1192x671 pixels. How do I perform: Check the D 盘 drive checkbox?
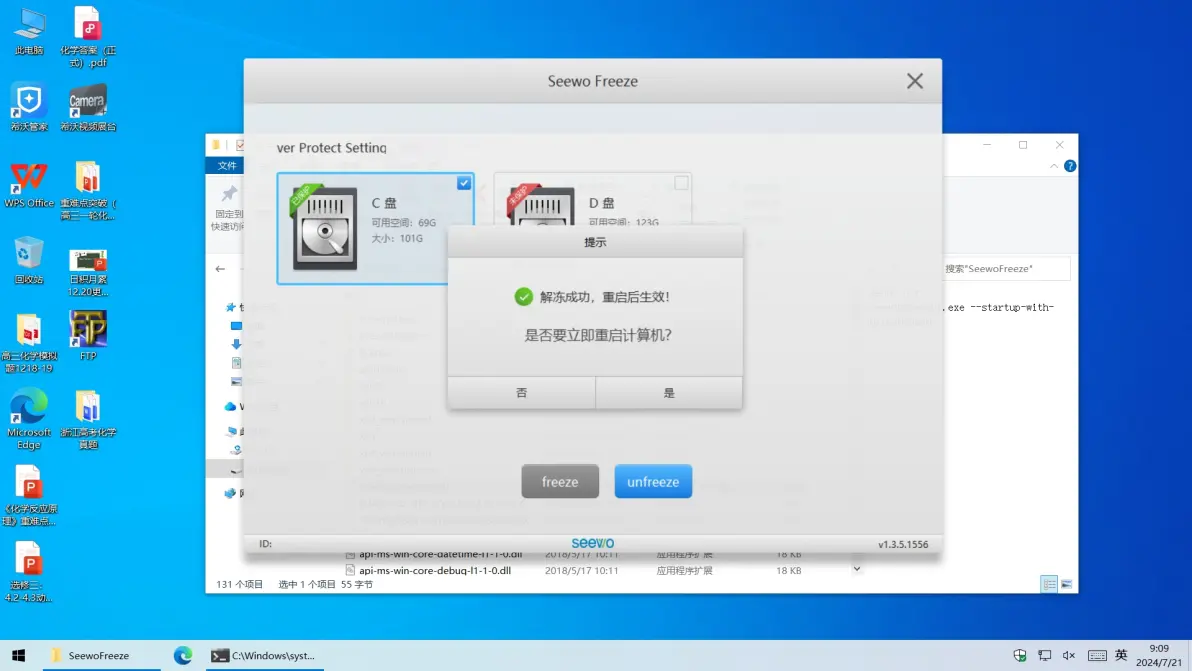681,183
